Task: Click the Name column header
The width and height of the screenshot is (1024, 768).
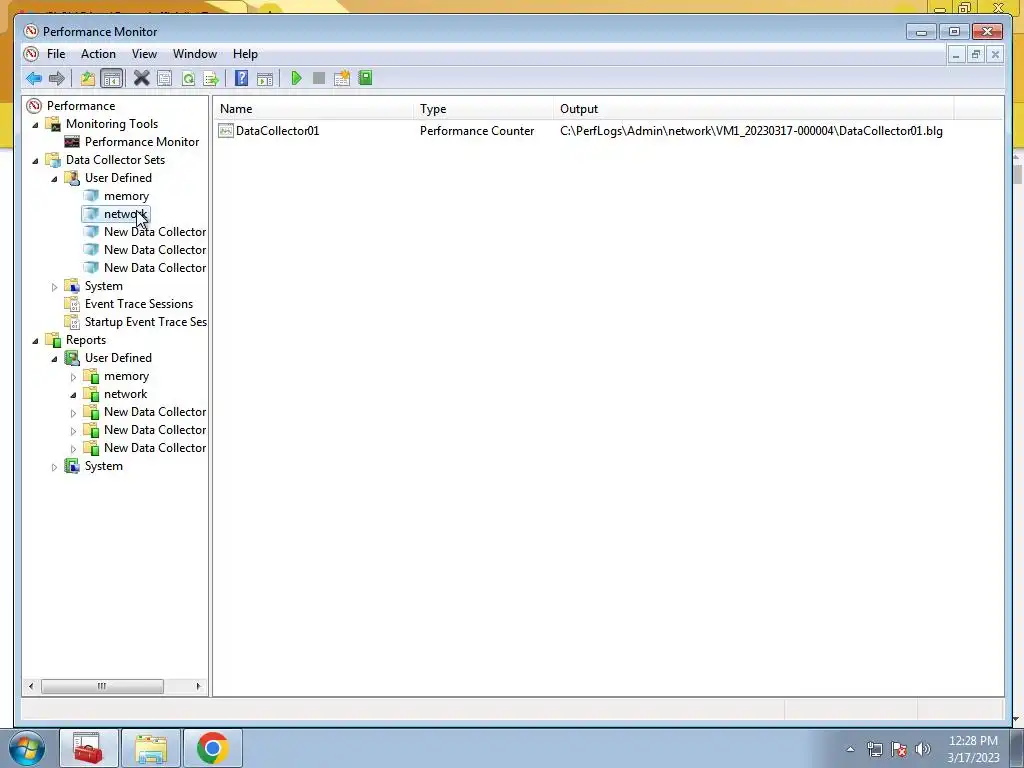Action: (315, 109)
